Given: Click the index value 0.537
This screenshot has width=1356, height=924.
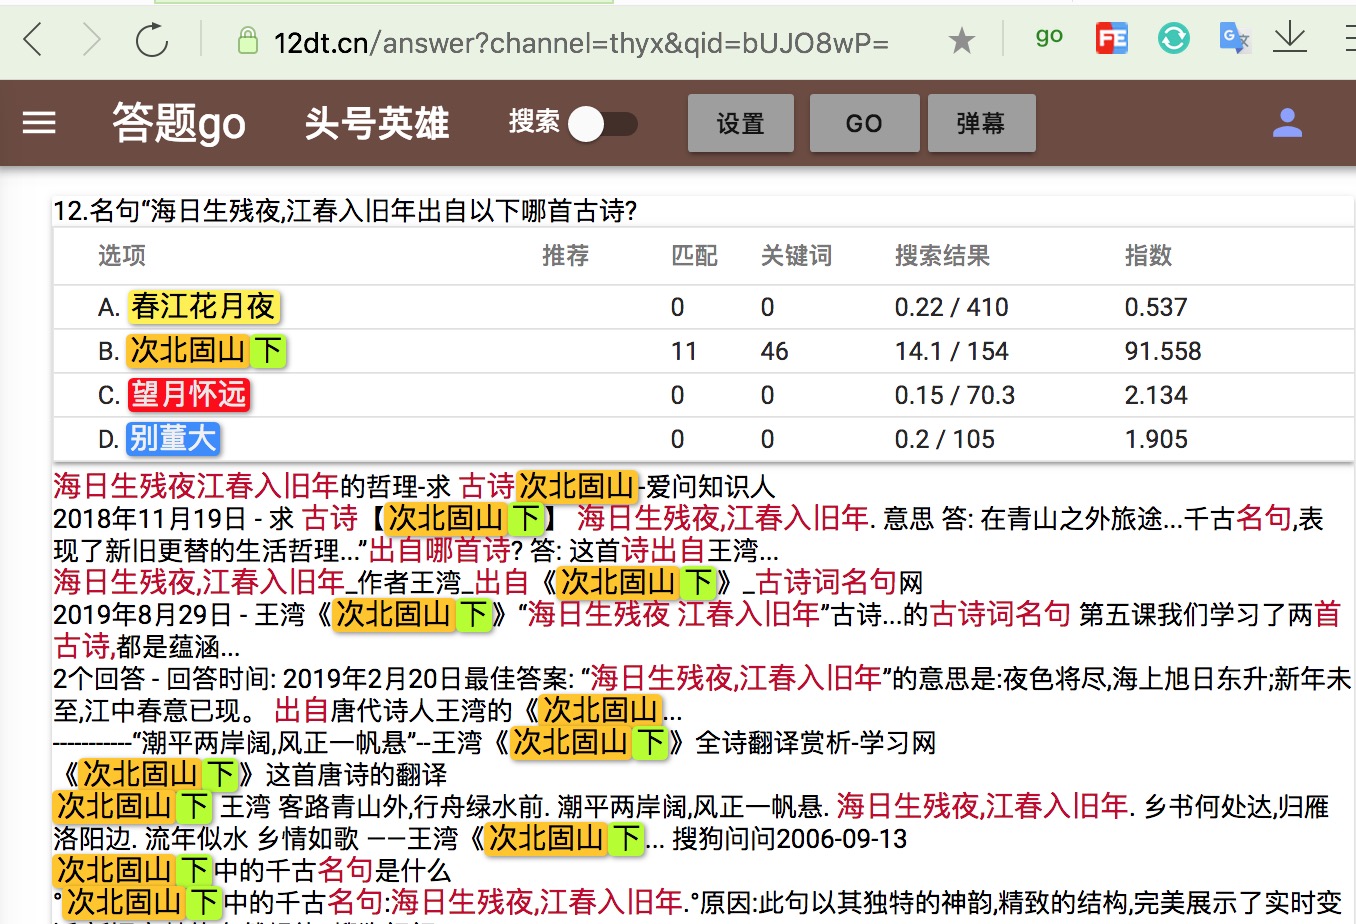Looking at the screenshot, I should 1156,307.
